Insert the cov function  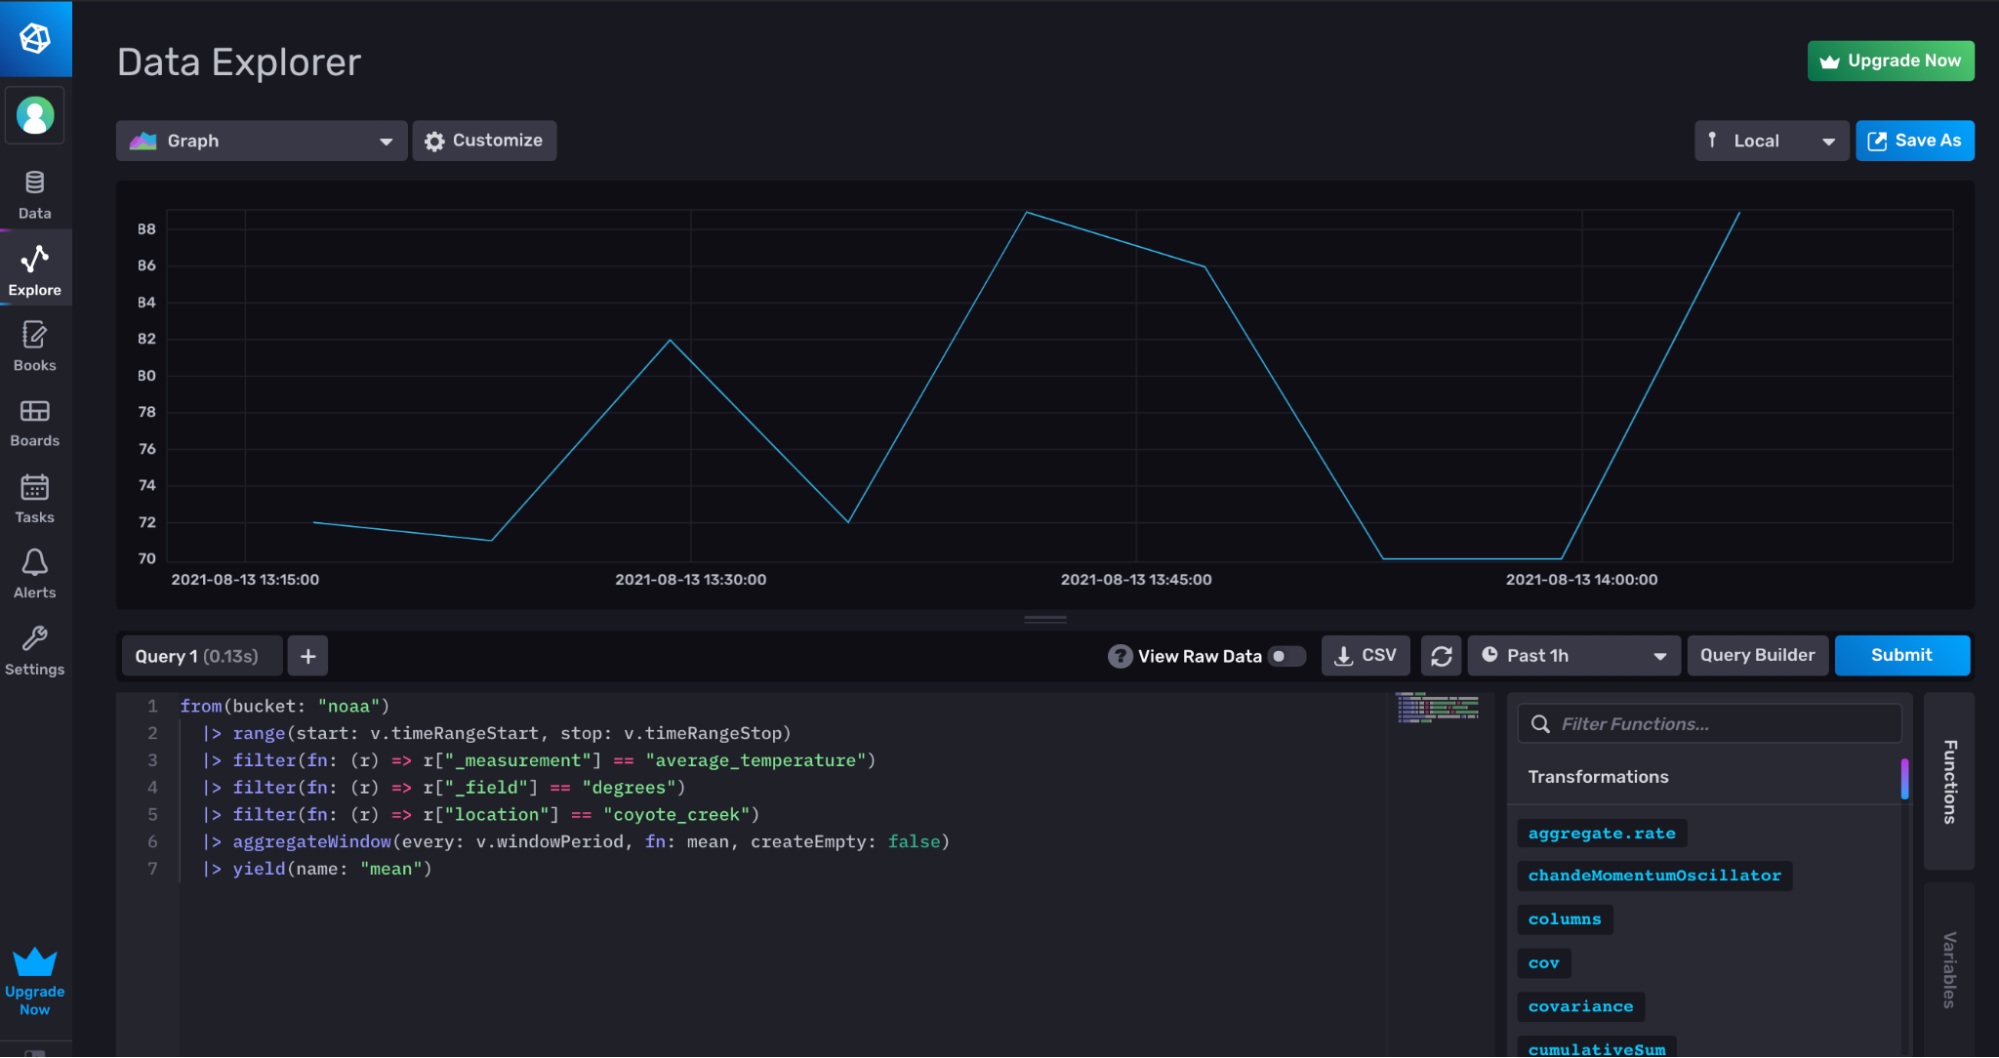click(x=1544, y=963)
